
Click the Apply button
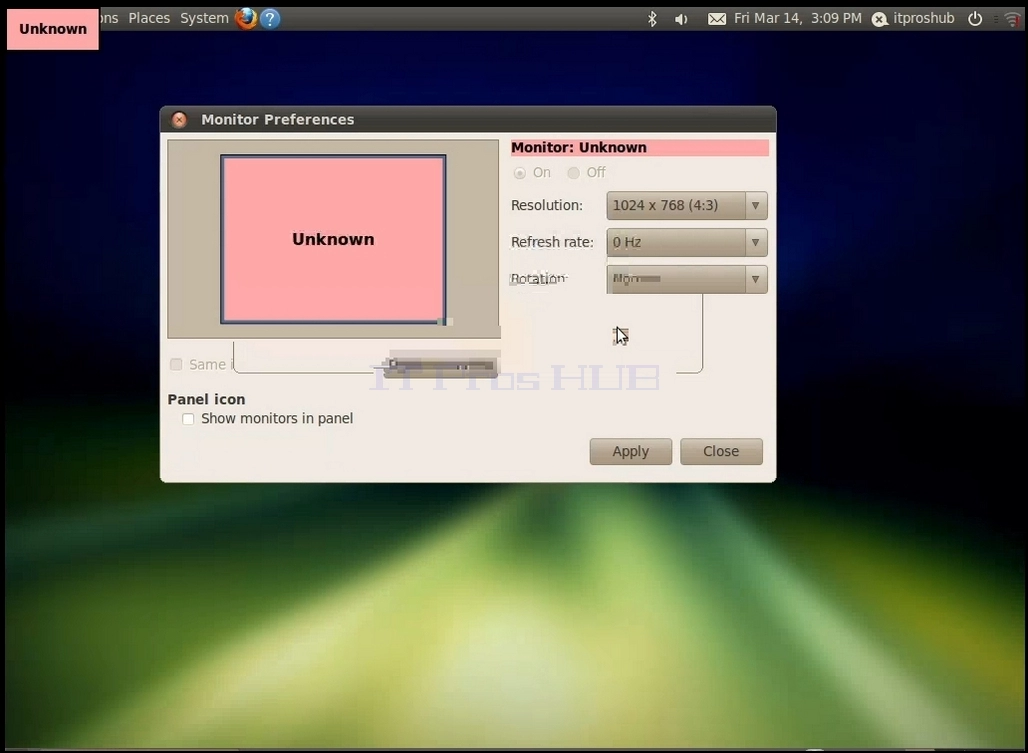pyautogui.click(x=631, y=452)
